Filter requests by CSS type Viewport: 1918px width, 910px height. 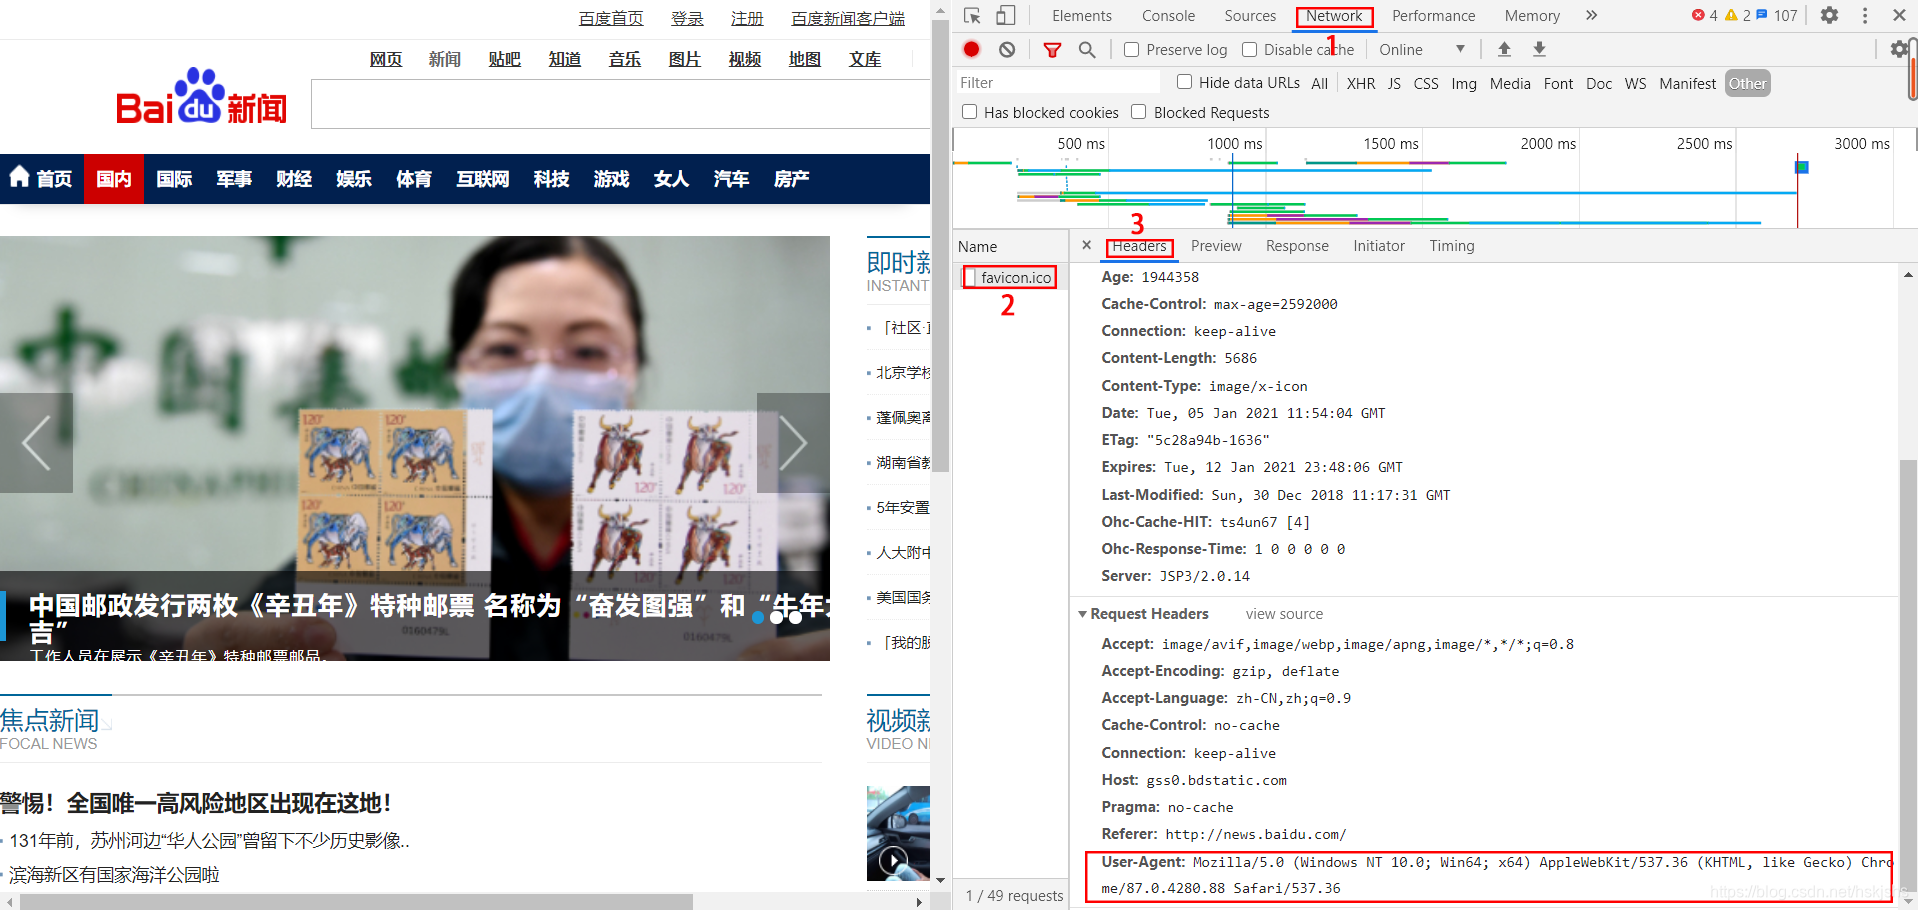coord(1426,83)
